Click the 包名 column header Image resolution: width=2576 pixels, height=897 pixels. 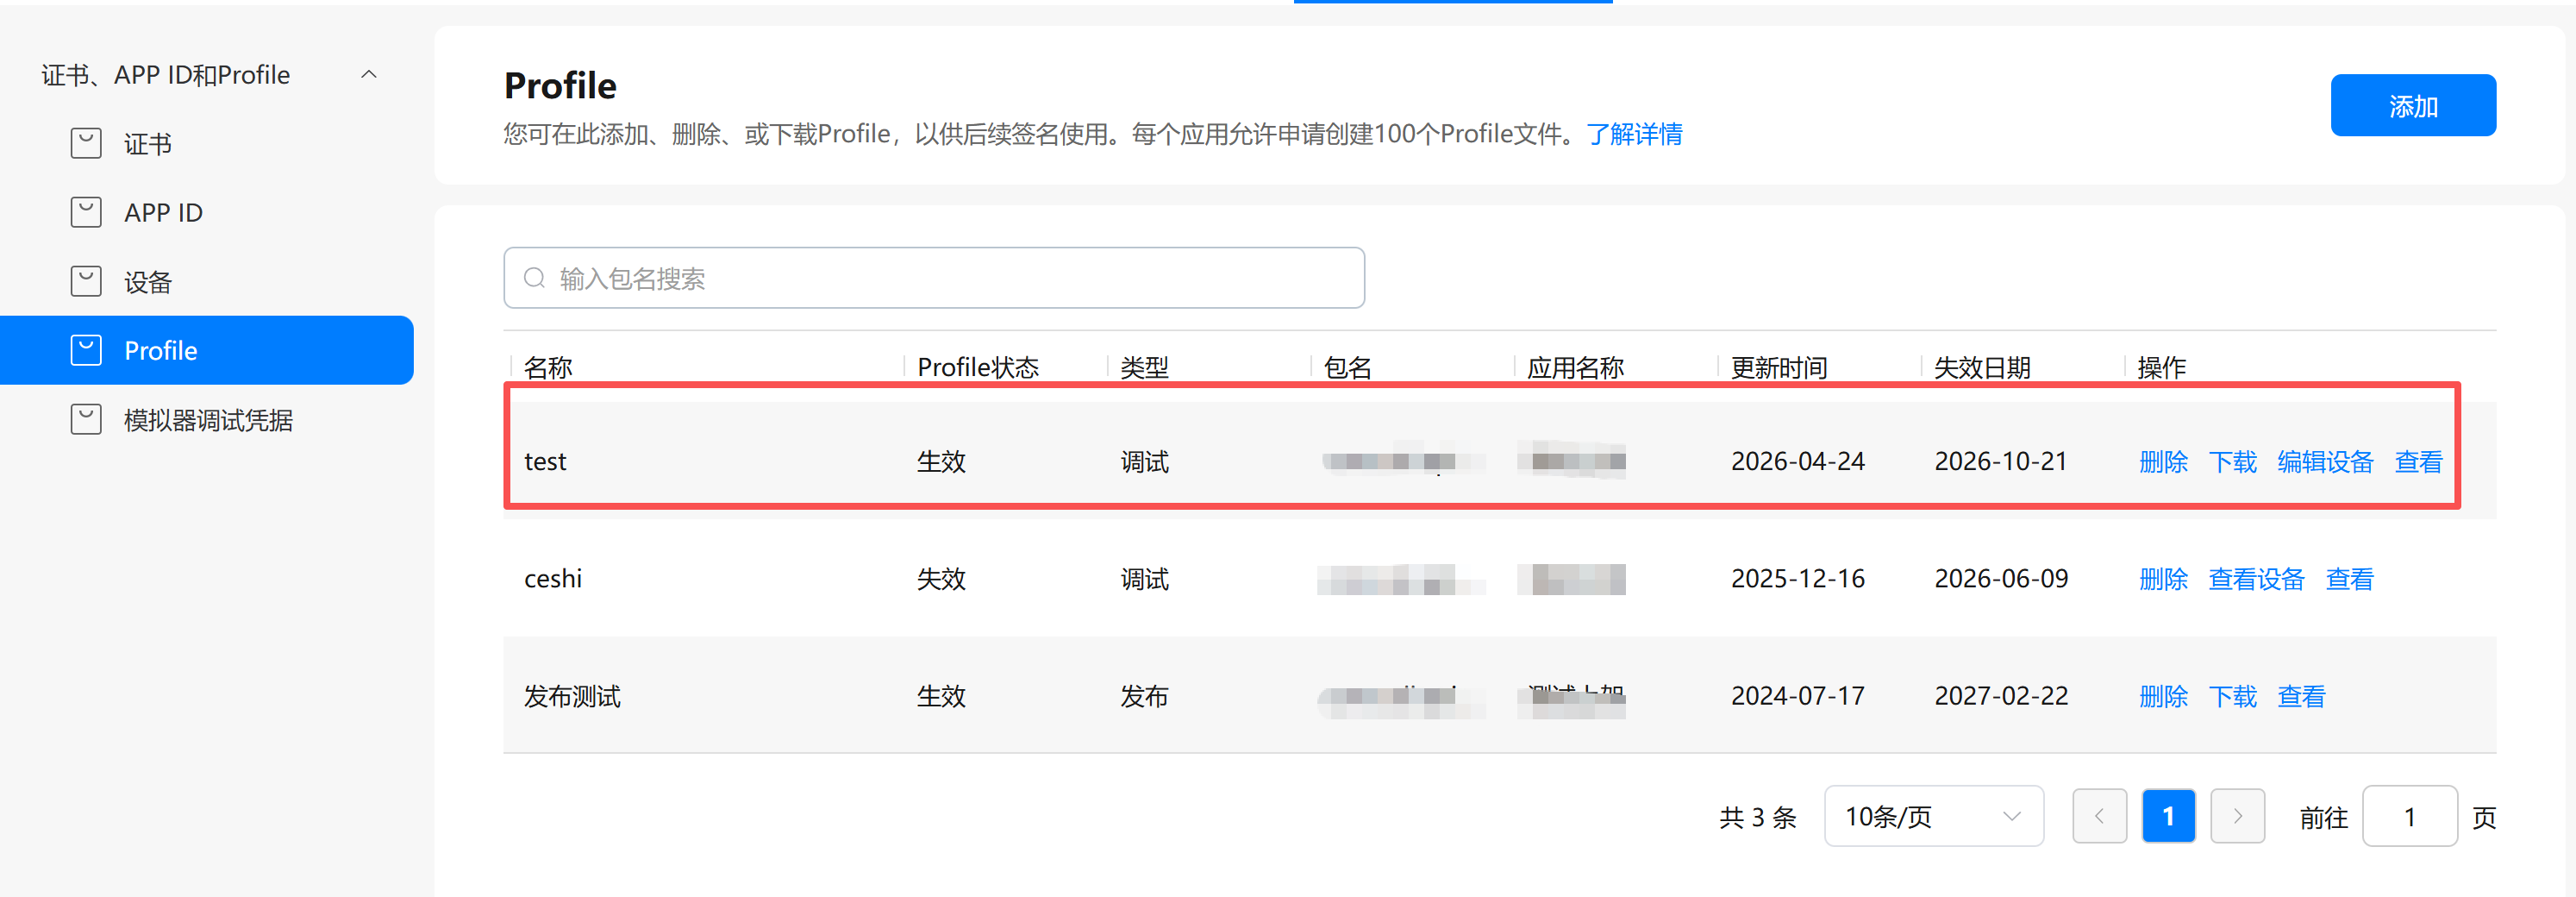(1347, 367)
